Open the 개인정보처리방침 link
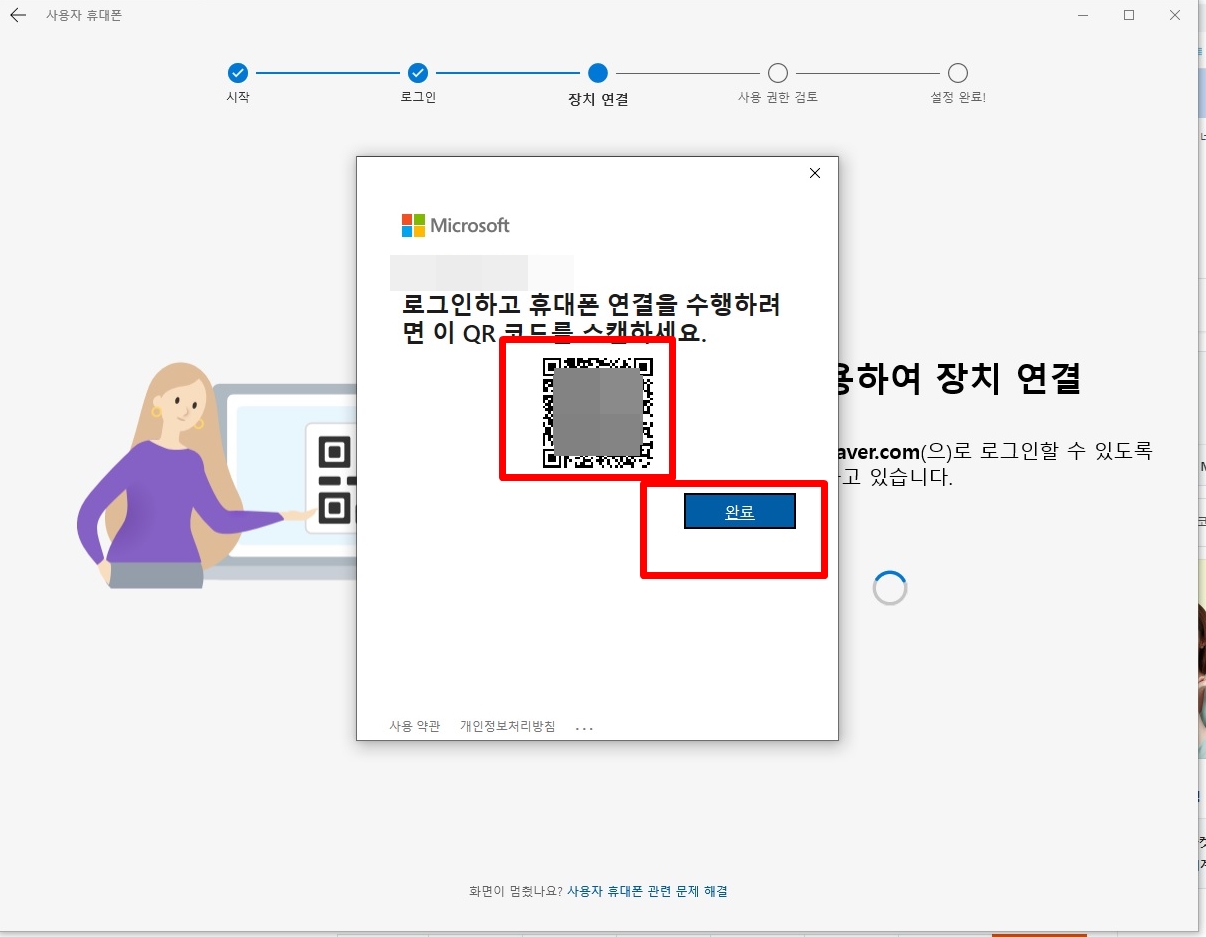The width and height of the screenshot is (1206, 937). [x=508, y=726]
